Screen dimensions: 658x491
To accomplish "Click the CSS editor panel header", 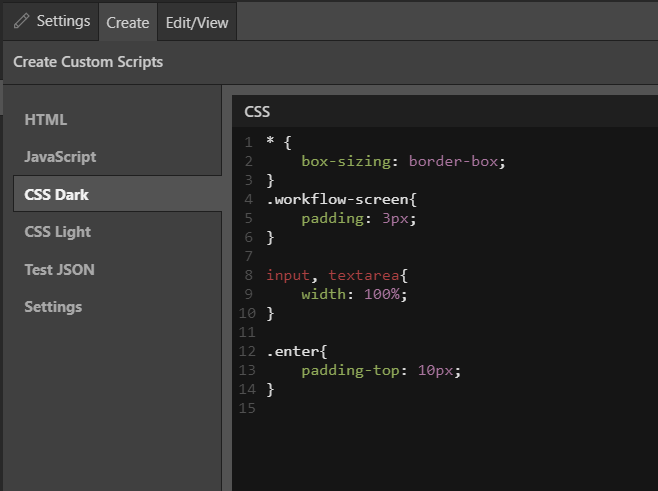I will (257, 112).
